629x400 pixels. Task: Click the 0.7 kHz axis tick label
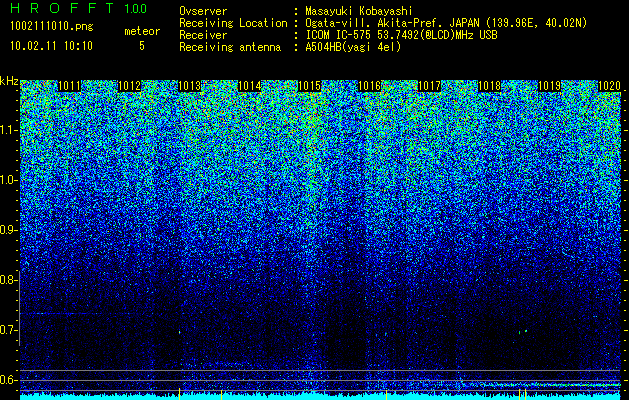8,330
